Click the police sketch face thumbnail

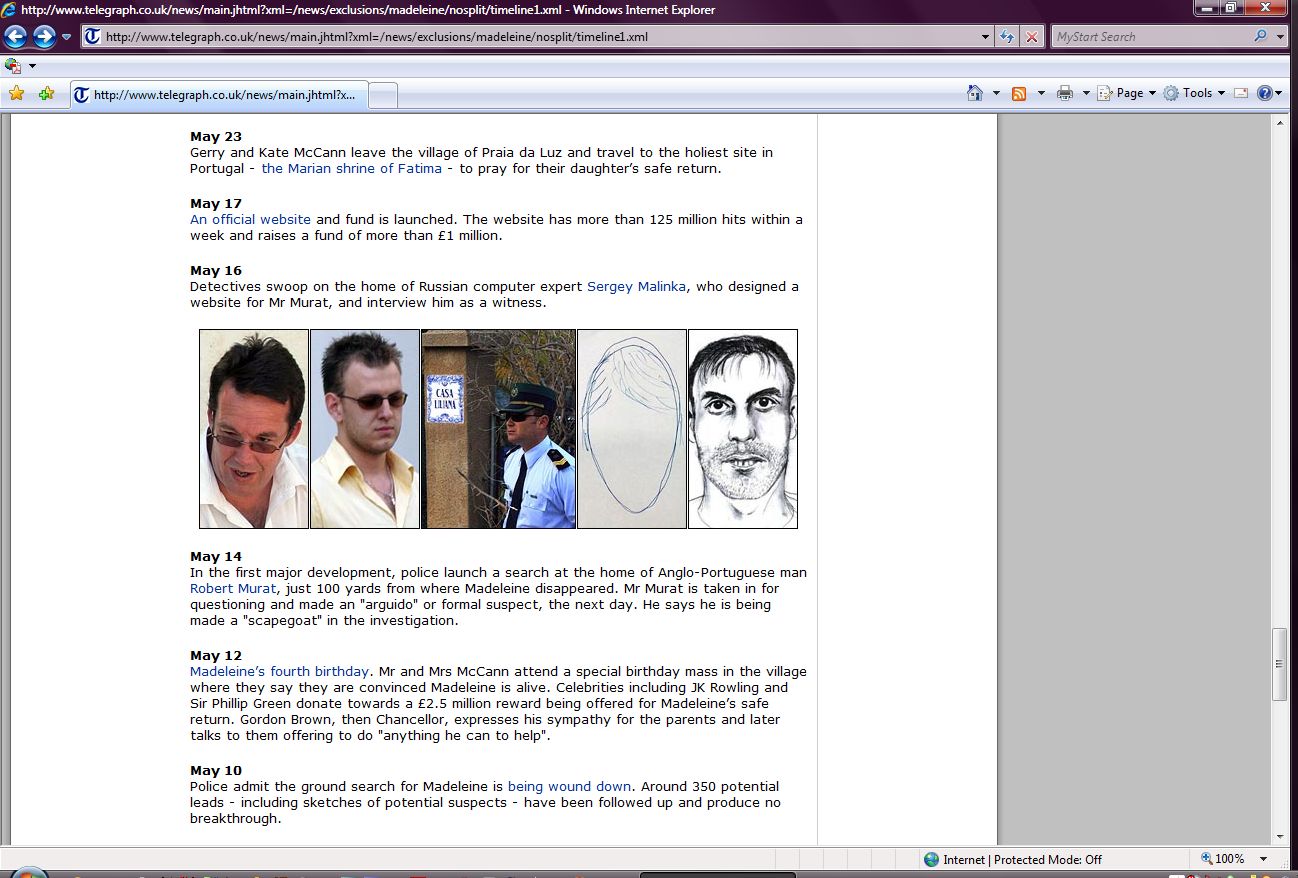[x=742, y=428]
